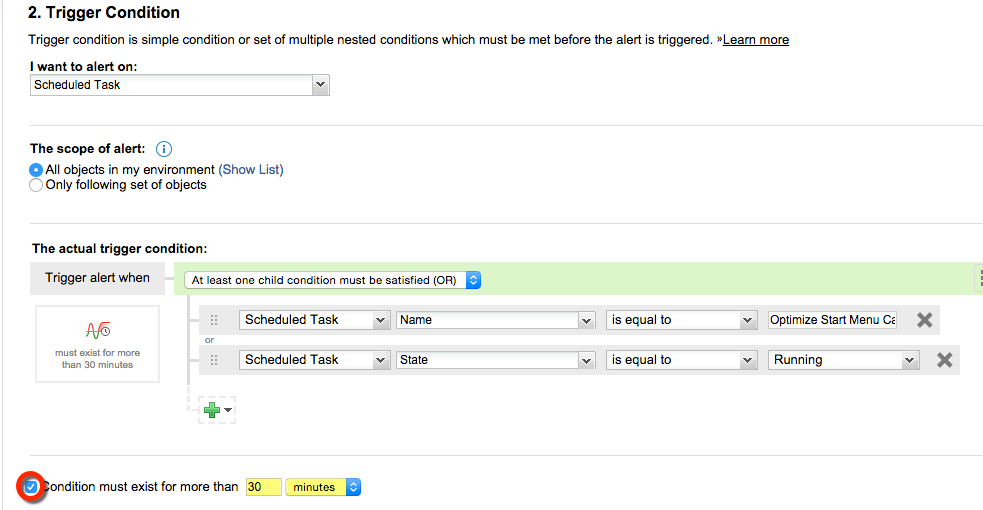The height and width of the screenshot is (510, 983).
Task: Uncheck Condition must exist for more than
Action: (x=31, y=487)
